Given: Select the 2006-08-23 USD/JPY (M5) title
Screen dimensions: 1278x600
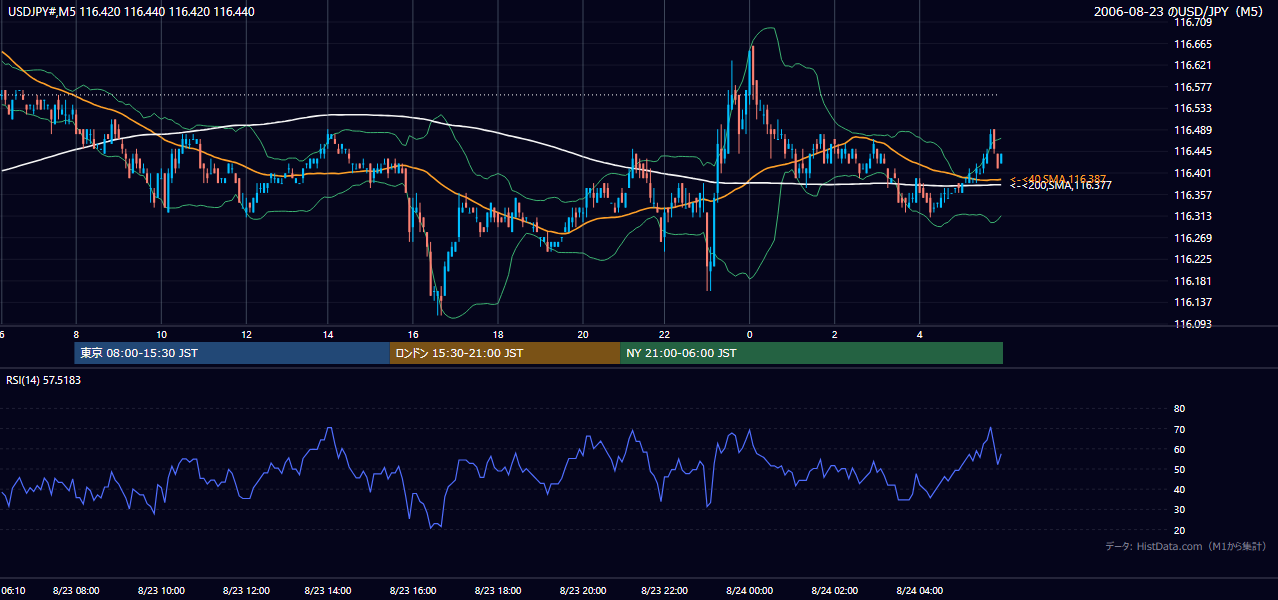Looking at the screenshot, I should [1180, 12].
